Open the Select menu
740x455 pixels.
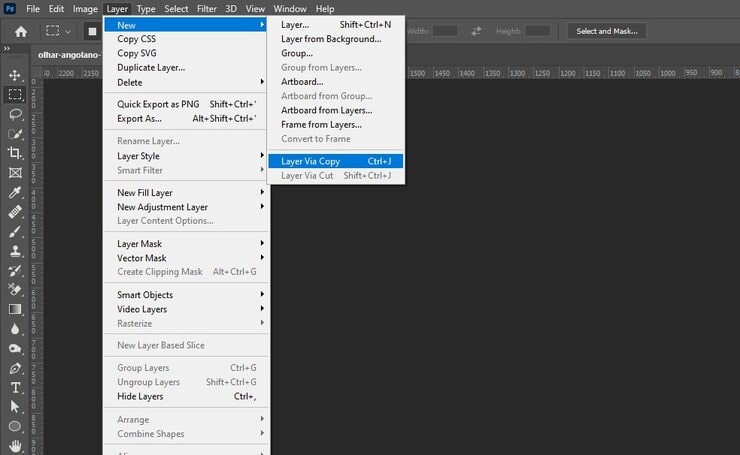[176, 9]
